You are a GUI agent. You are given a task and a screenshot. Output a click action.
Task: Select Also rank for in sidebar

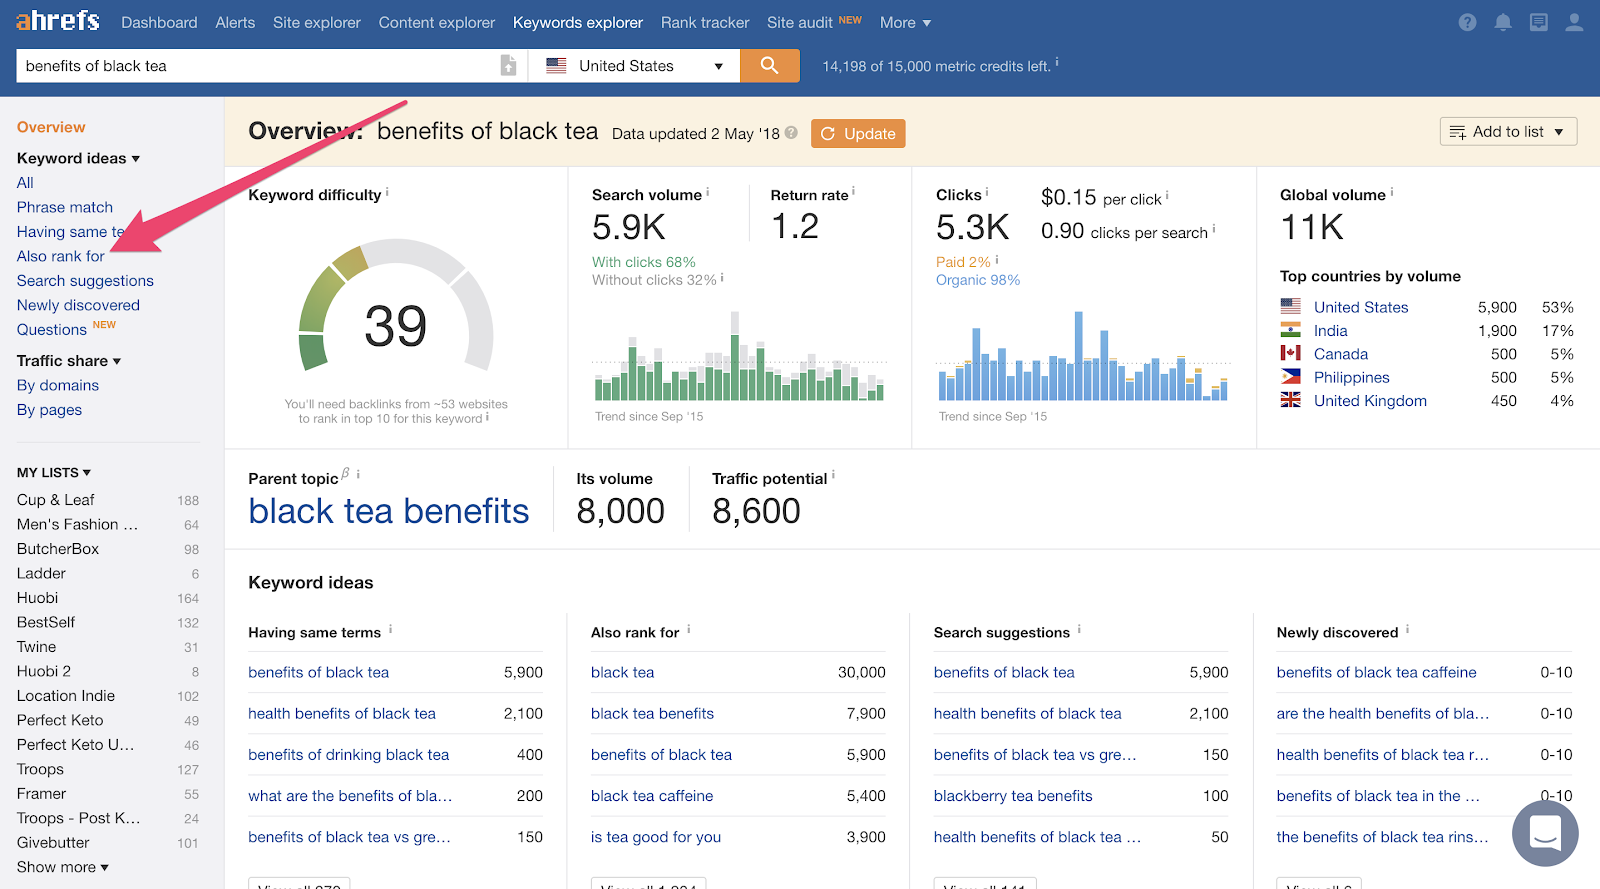coord(60,256)
